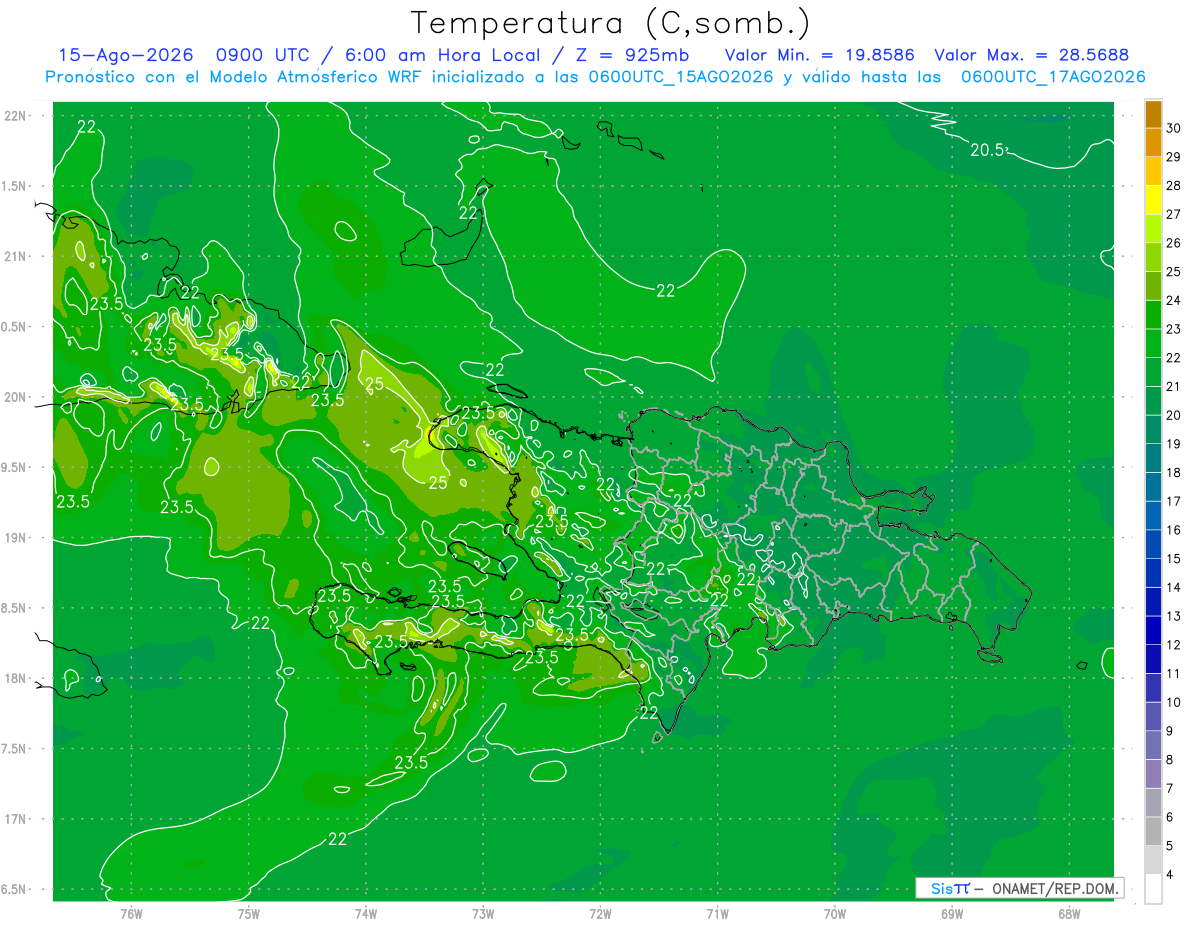Click the '30' value on the color legend
The width and height of the screenshot is (1200, 927).
(x=1174, y=129)
